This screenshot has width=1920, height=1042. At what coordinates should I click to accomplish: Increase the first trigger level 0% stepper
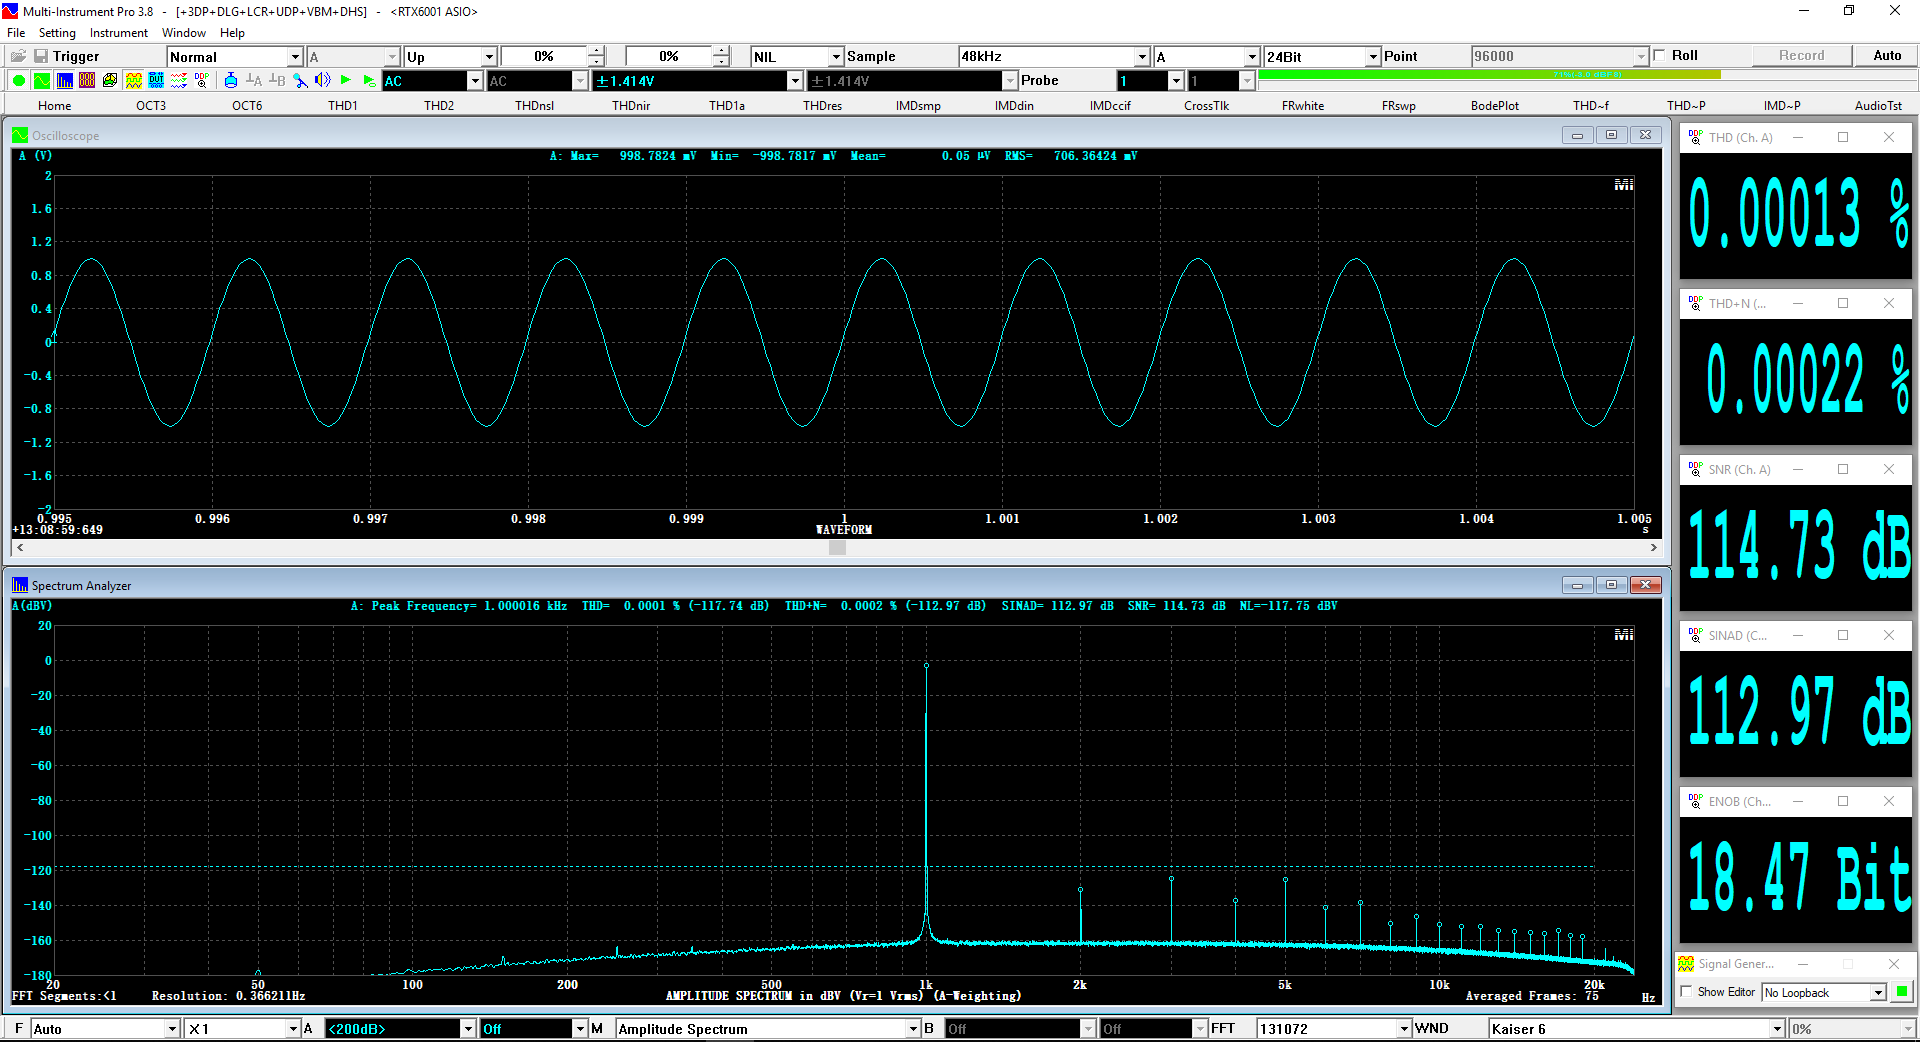click(x=596, y=52)
